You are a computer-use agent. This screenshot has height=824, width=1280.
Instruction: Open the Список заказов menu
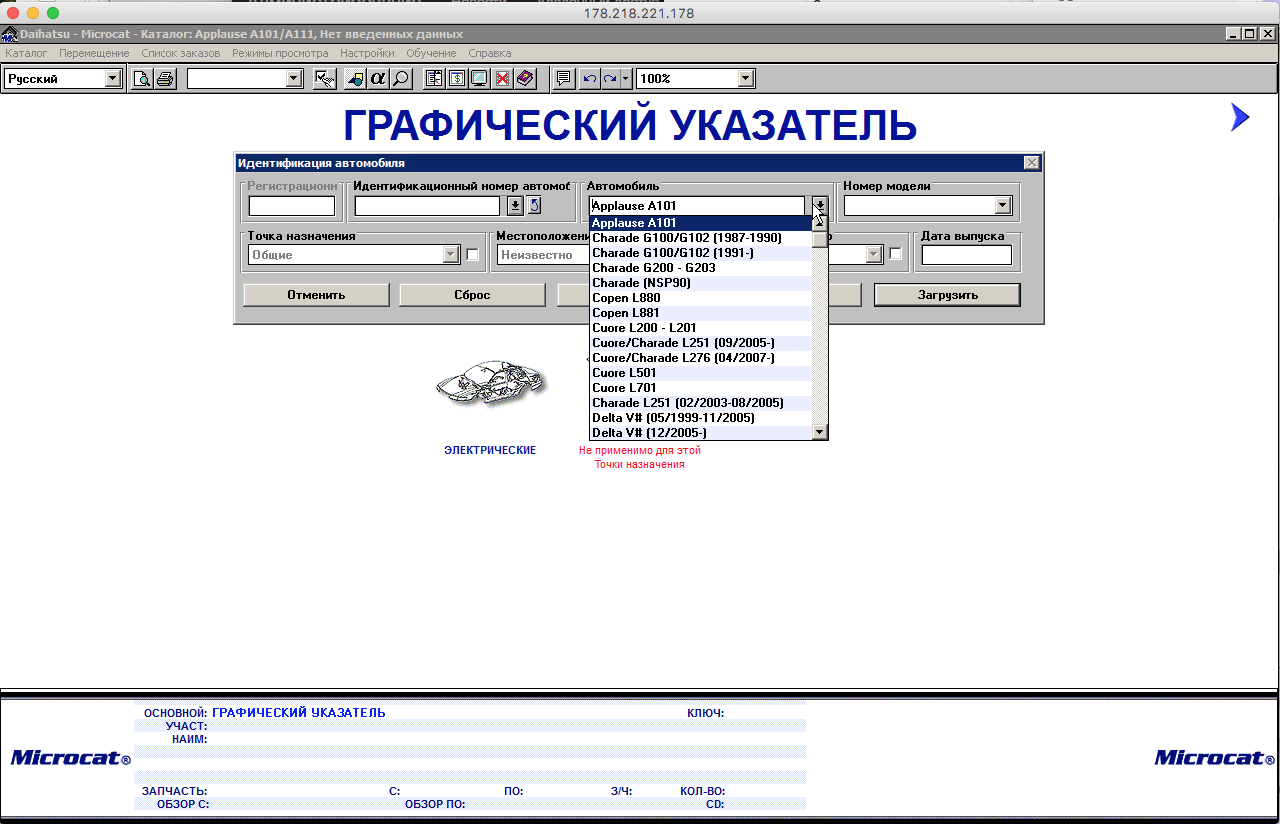(180, 53)
